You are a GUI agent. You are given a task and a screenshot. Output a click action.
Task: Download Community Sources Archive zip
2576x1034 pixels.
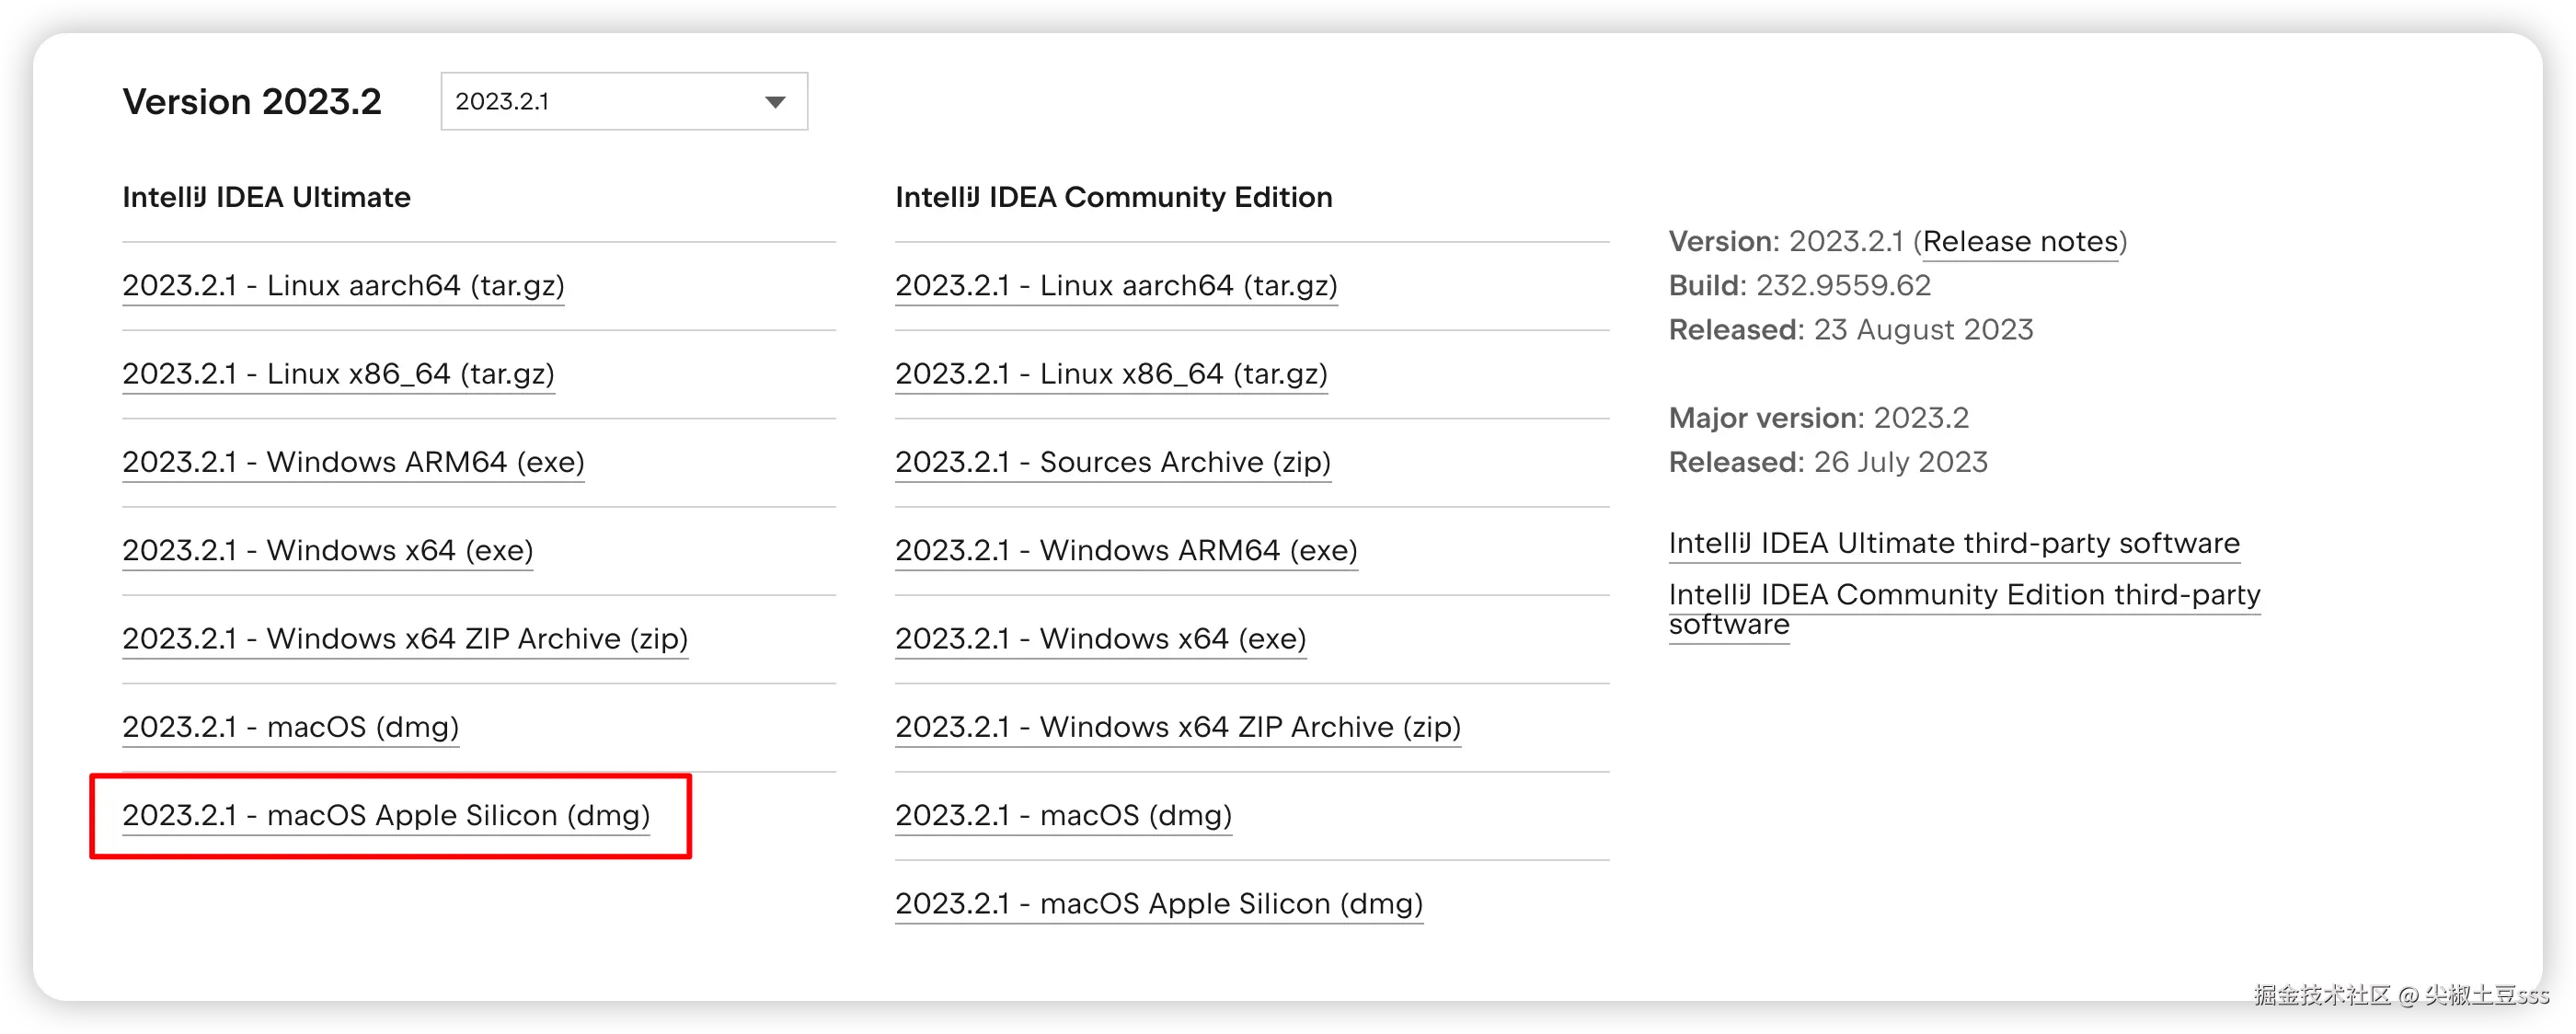pyautogui.click(x=1112, y=462)
